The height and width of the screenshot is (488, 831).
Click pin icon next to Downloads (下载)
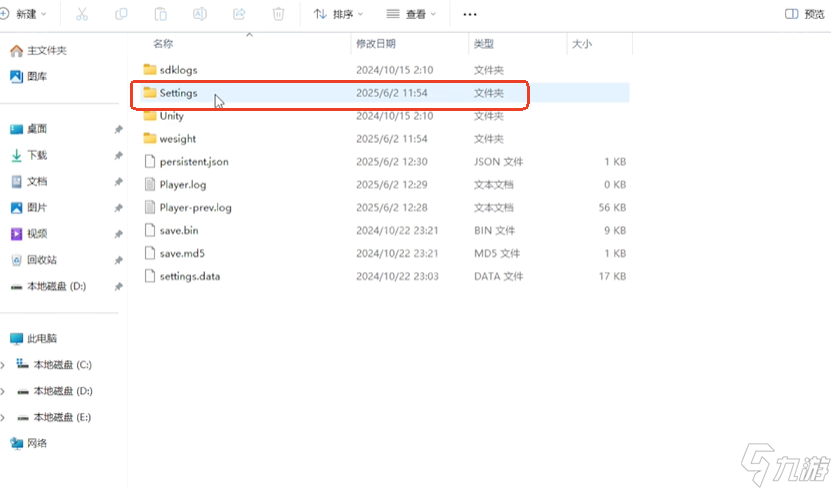coord(118,155)
